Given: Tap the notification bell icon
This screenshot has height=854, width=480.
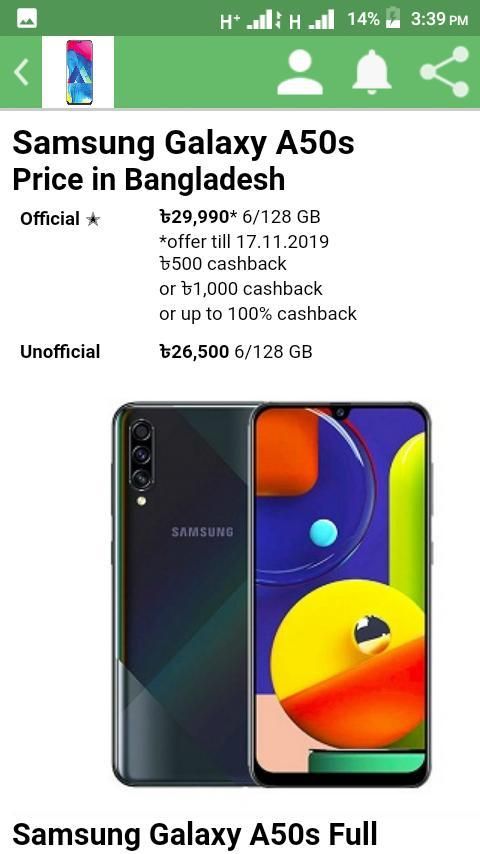Looking at the screenshot, I should 372,72.
